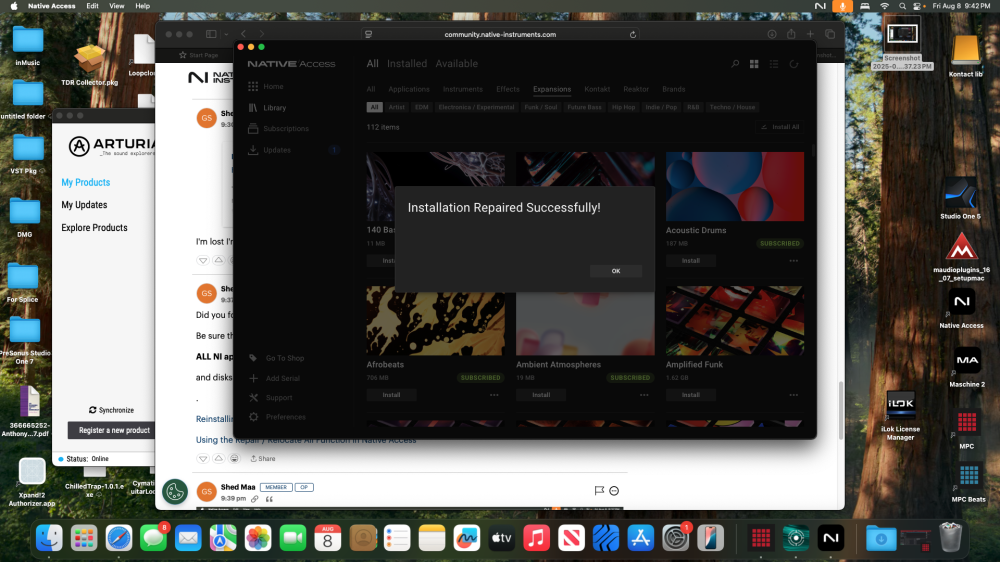Click Register a new product button
Image resolution: width=1000 pixels, height=562 pixels.
click(112, 431)
